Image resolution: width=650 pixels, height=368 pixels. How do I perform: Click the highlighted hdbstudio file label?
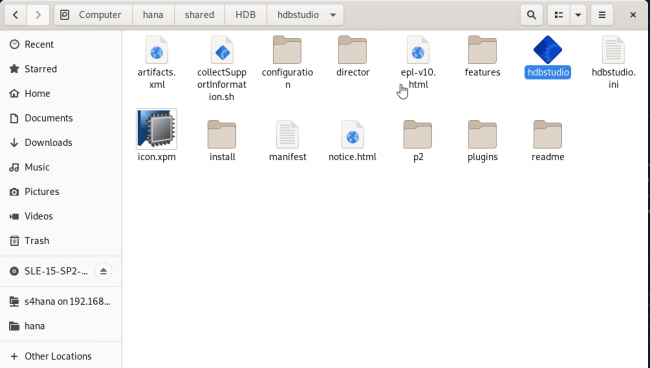548,73
